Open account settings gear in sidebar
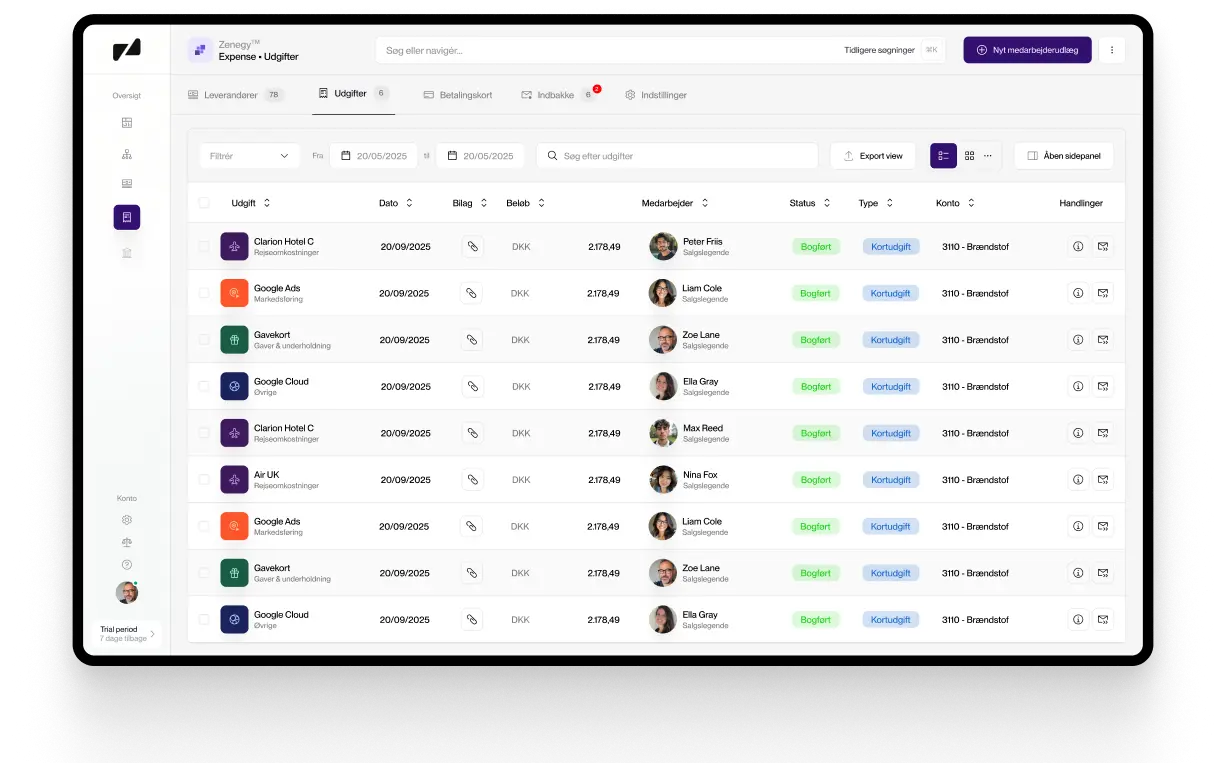The width and height of the screenshot is (1226, 763). pyautogui.click(x=127, y=520)
